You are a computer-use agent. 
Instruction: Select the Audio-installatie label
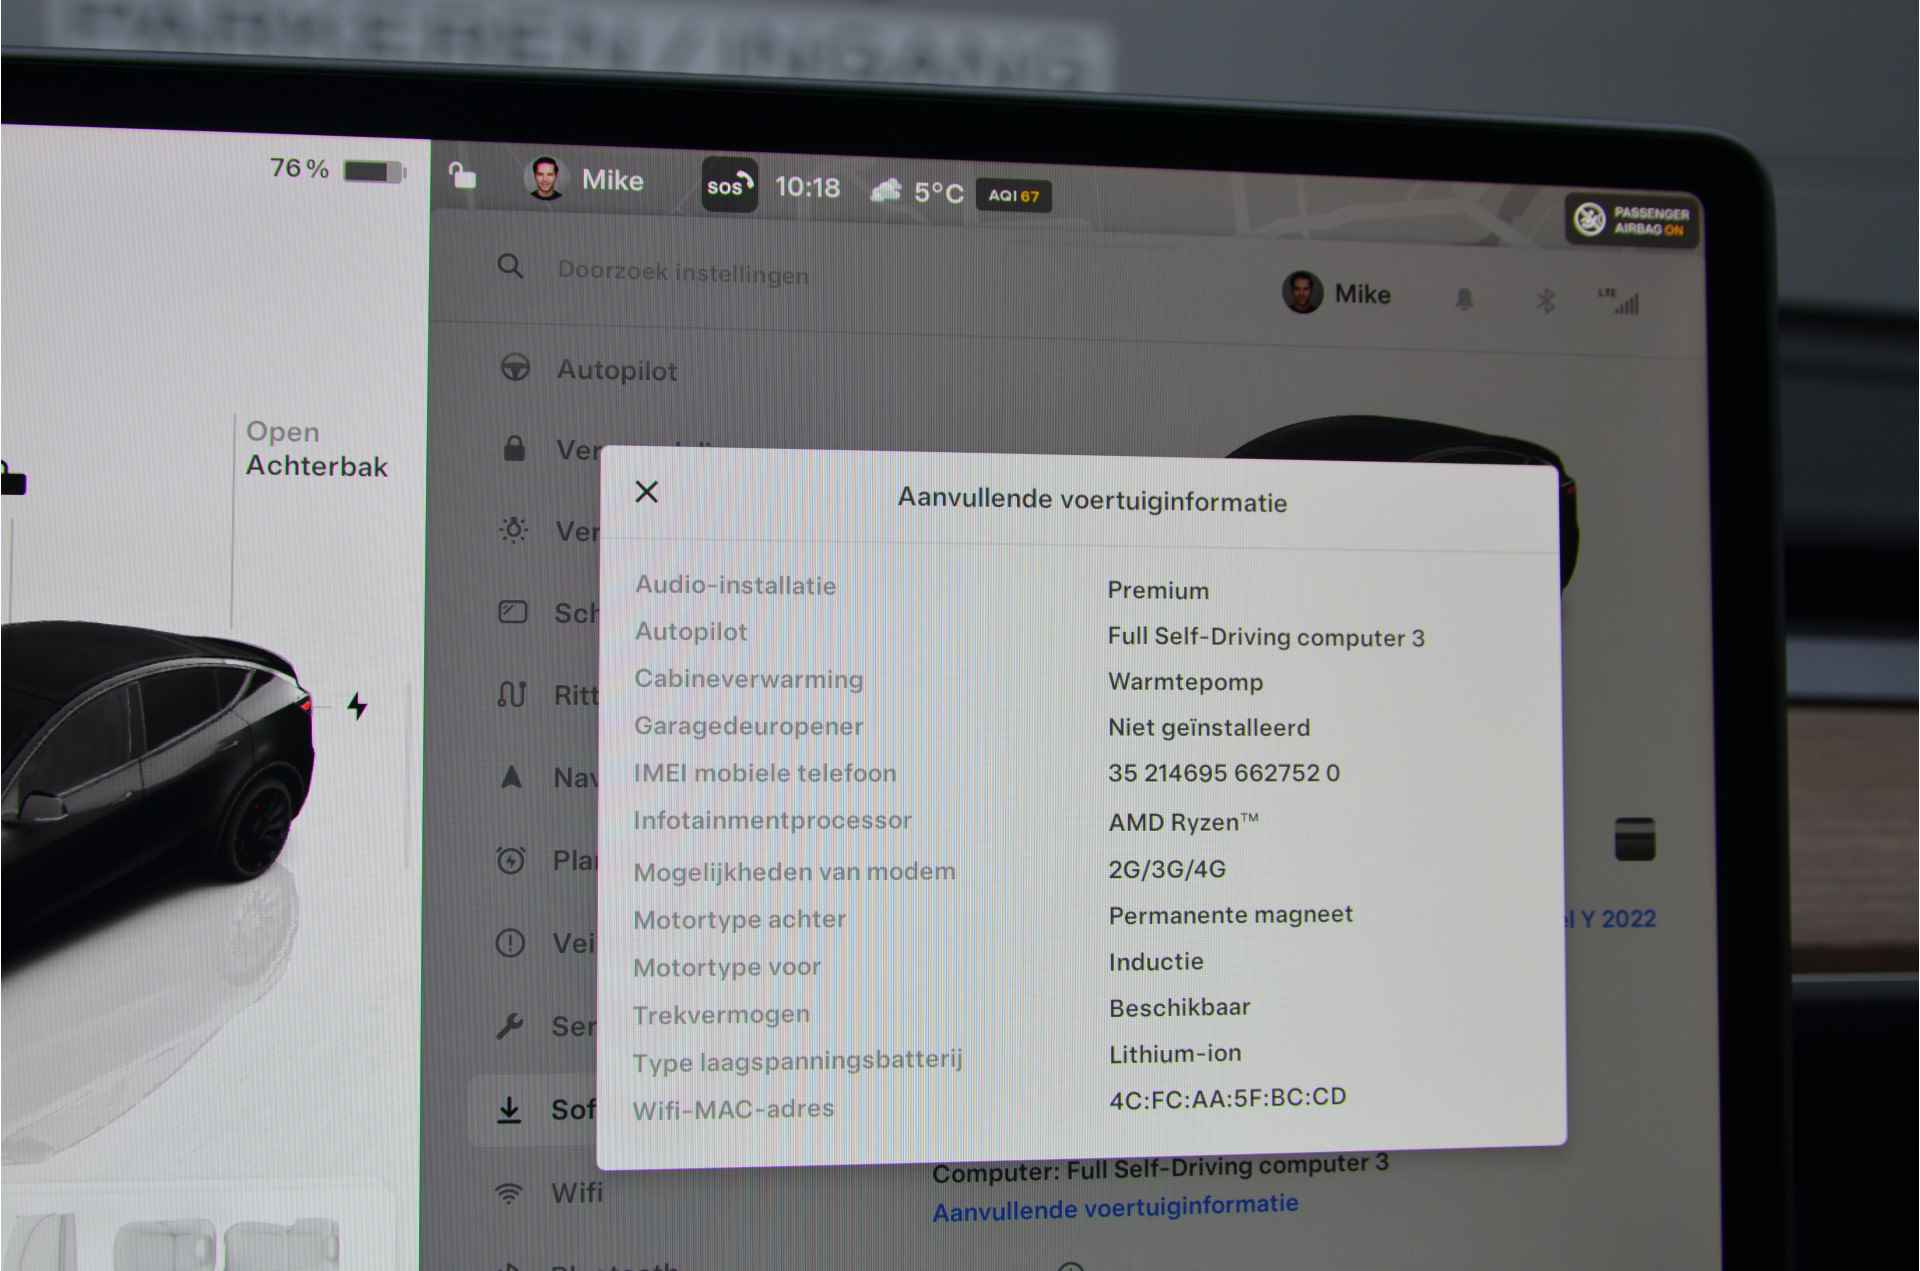[x=735, y=585]
